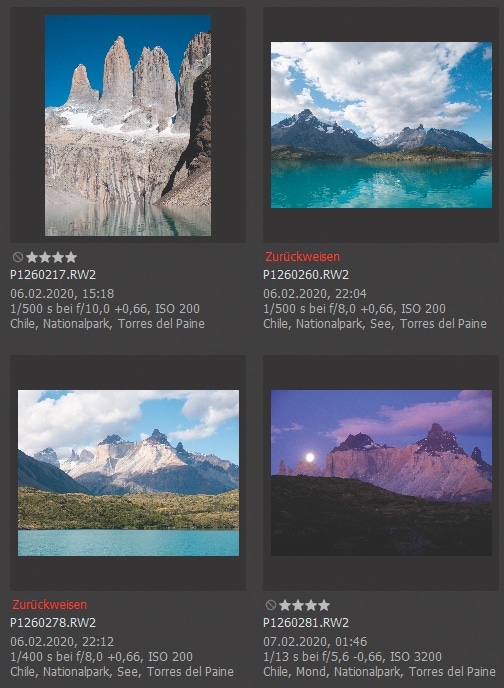504x688 pixels.
Task: Click the file name P1260260.RW2
Action: pyautogui.click(x=306, y=275)
